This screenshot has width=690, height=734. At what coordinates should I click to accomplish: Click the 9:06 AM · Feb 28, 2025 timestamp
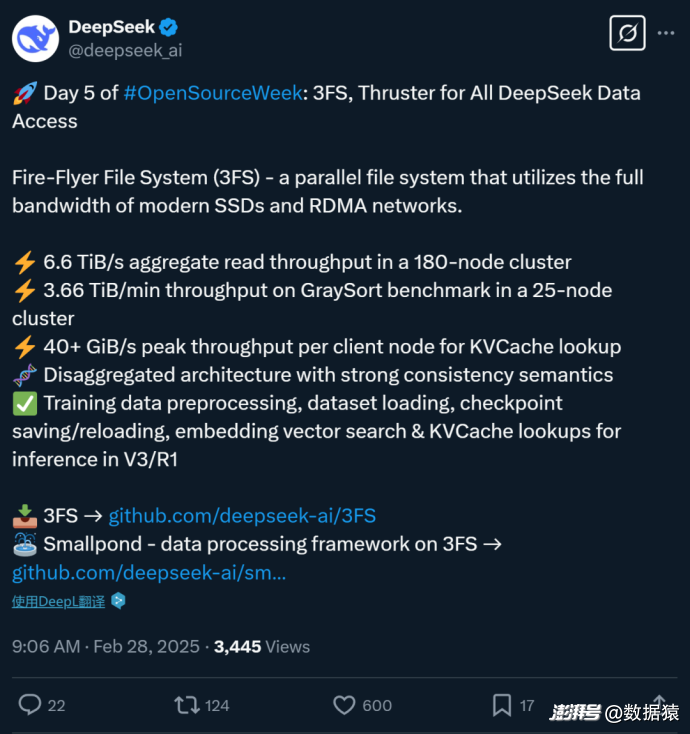point(105,647)
